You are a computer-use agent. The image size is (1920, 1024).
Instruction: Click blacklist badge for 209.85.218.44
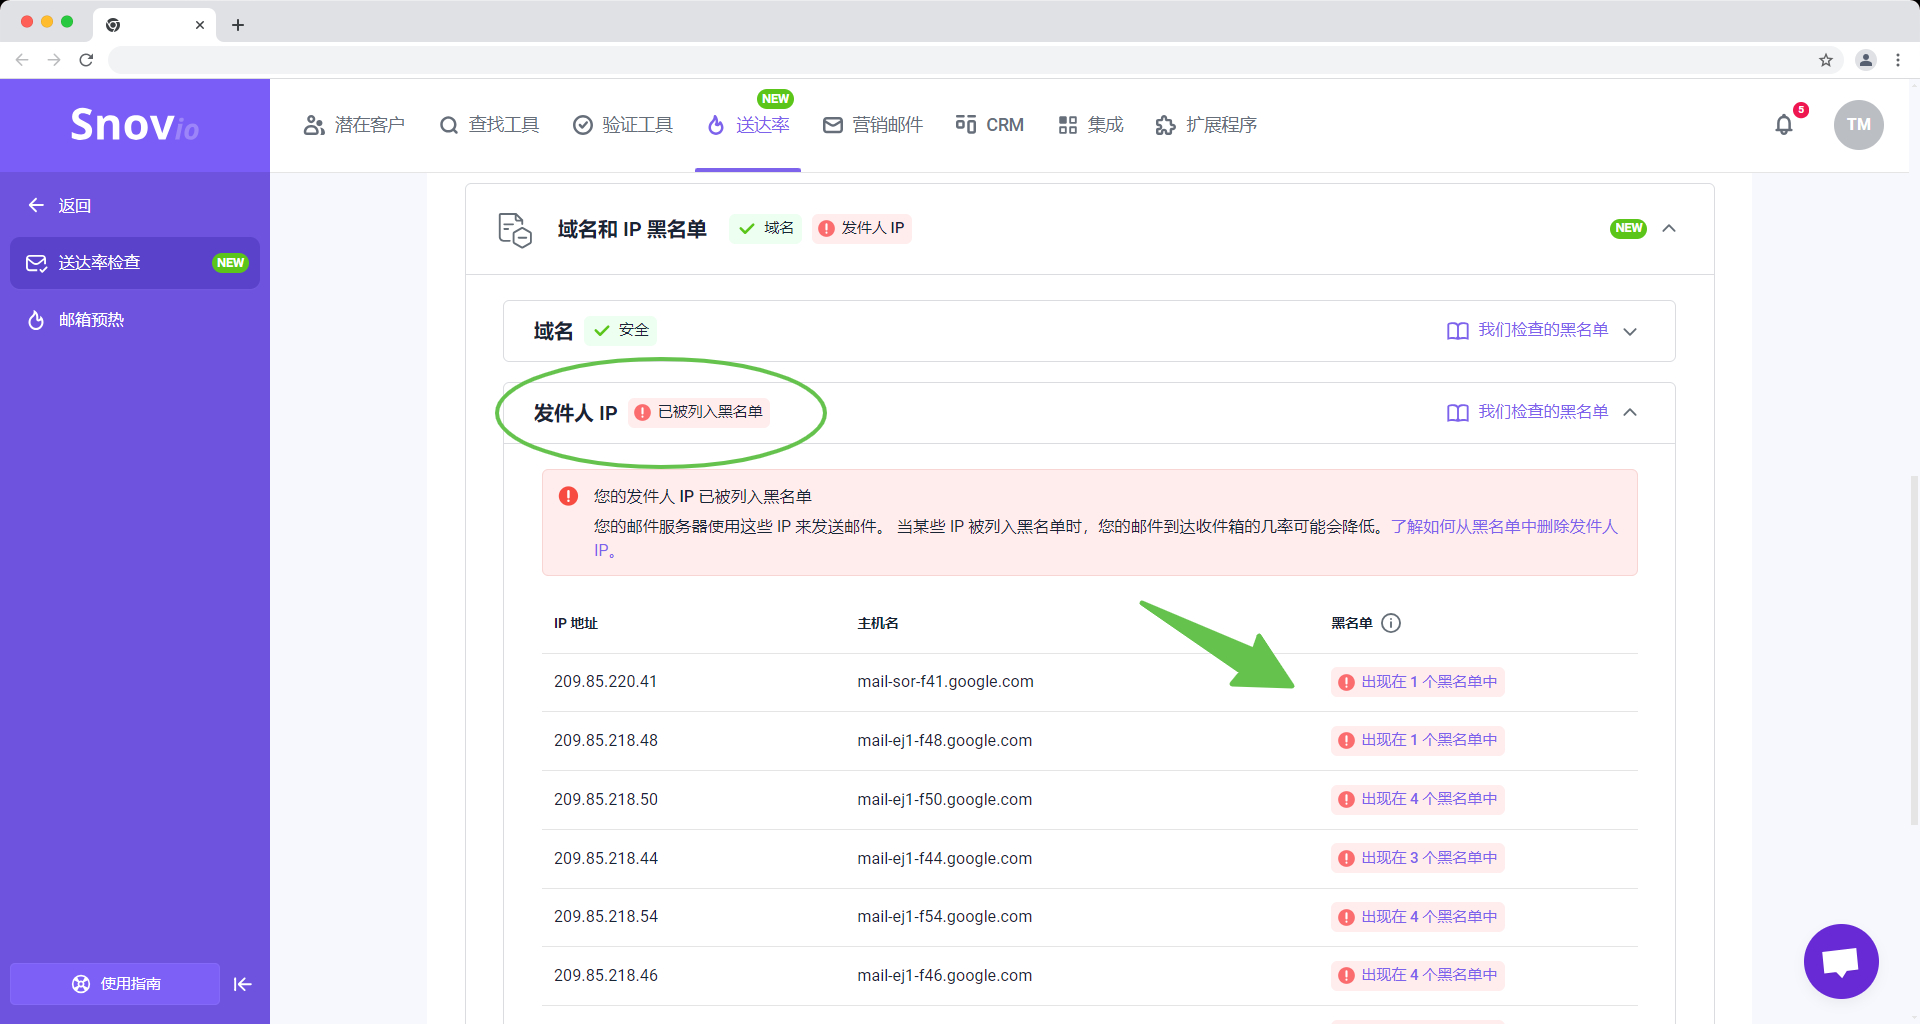pos(1418,858)
